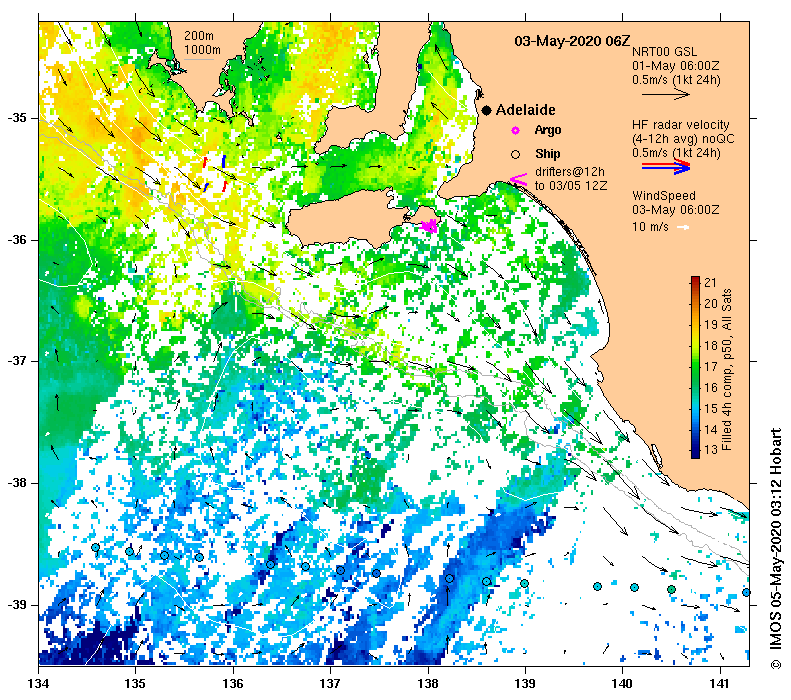
Task: Click the magenta drifters arrowhead in legend
Action: pos(519,179)
